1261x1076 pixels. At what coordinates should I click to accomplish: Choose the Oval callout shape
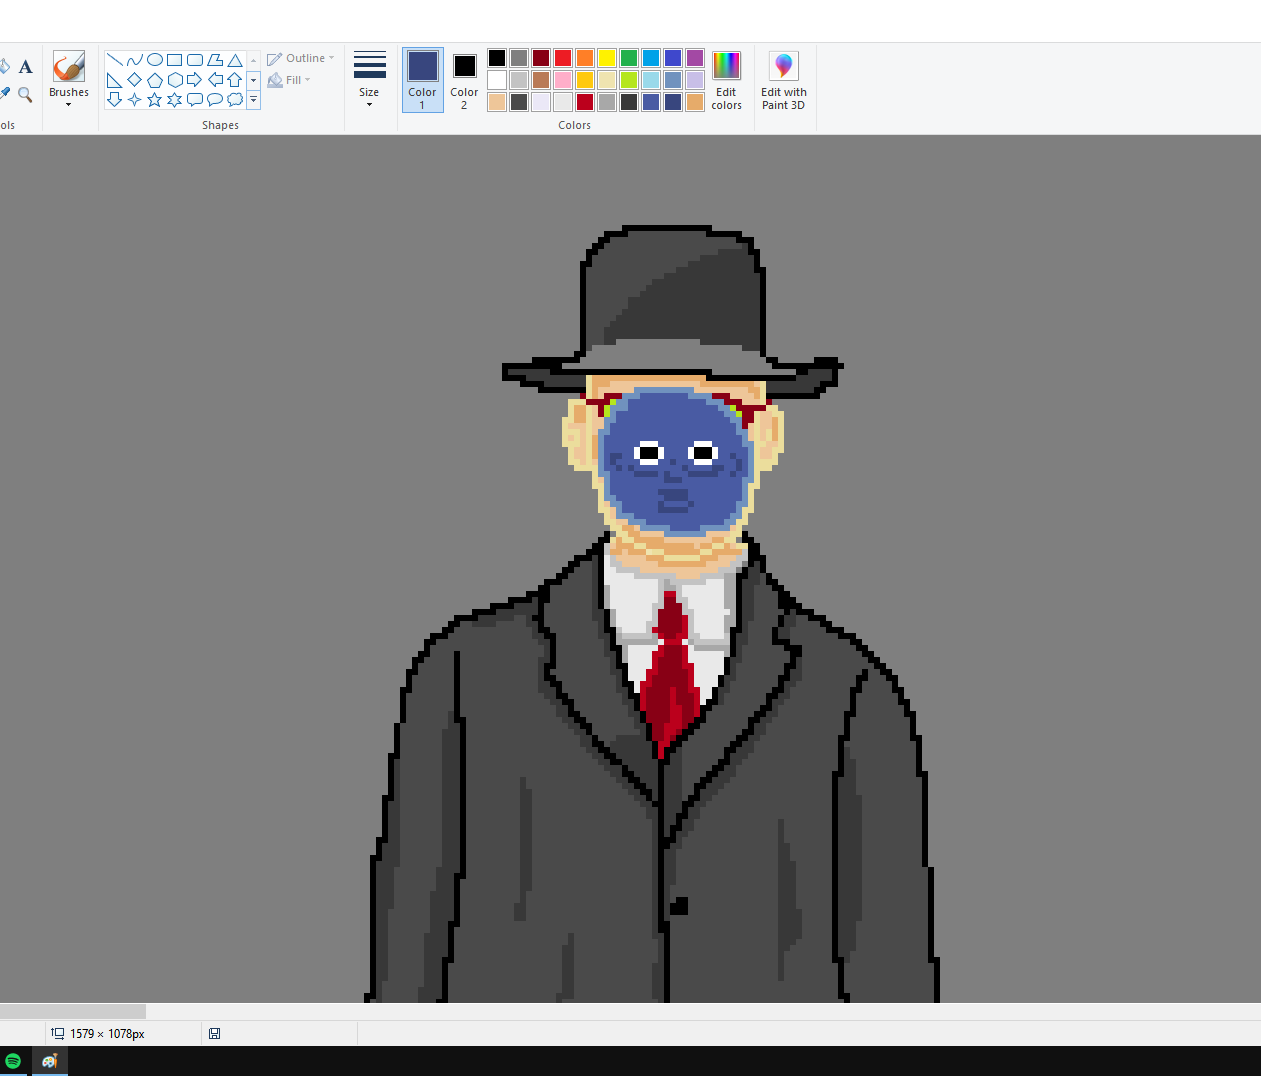215,99
